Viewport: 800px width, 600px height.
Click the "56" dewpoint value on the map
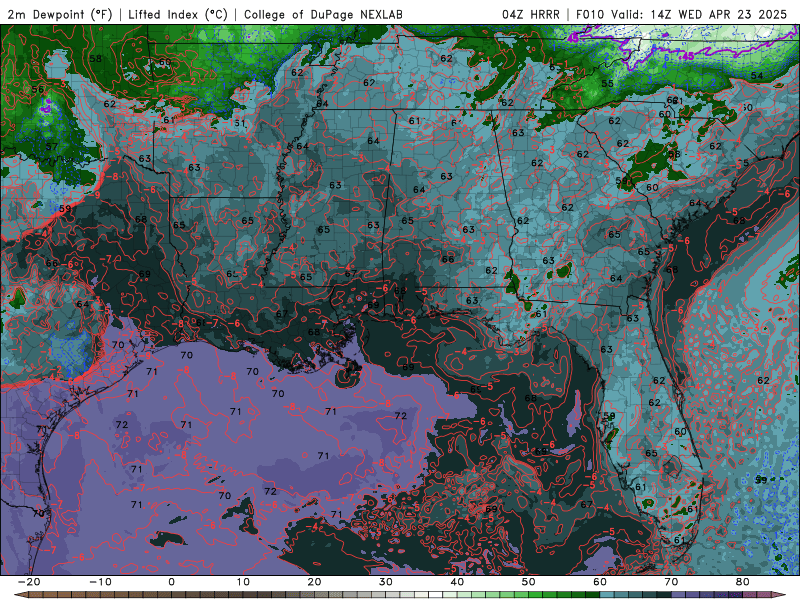[37, 89]
